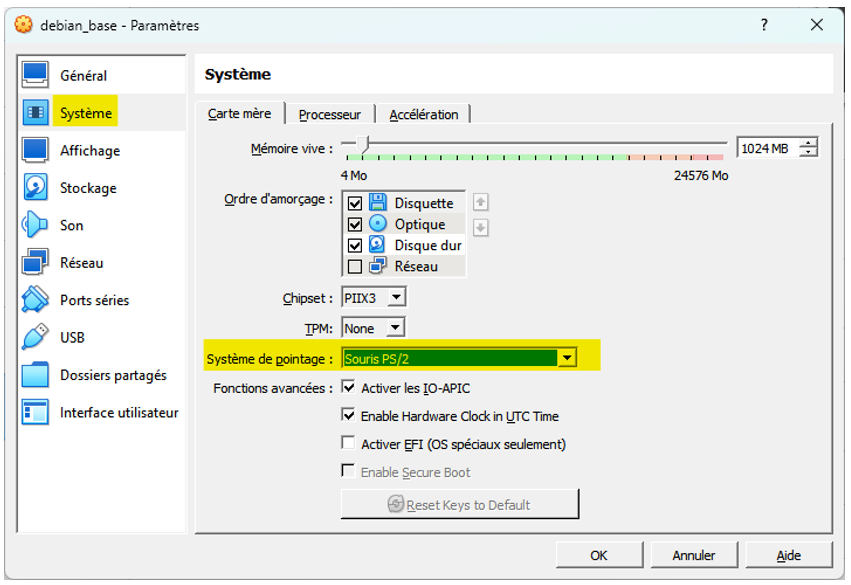Enable the Activer EFI checkbox

tap(348, 443)
